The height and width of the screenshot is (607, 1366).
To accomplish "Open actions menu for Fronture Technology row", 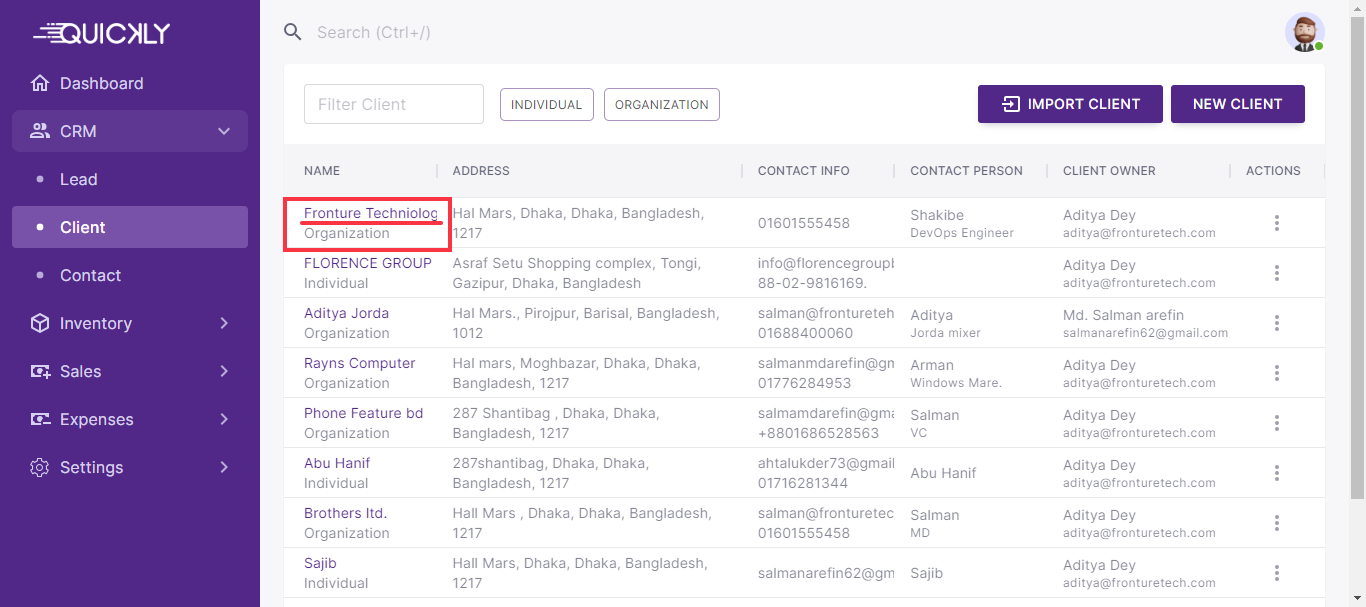I will coord(1276,223).
